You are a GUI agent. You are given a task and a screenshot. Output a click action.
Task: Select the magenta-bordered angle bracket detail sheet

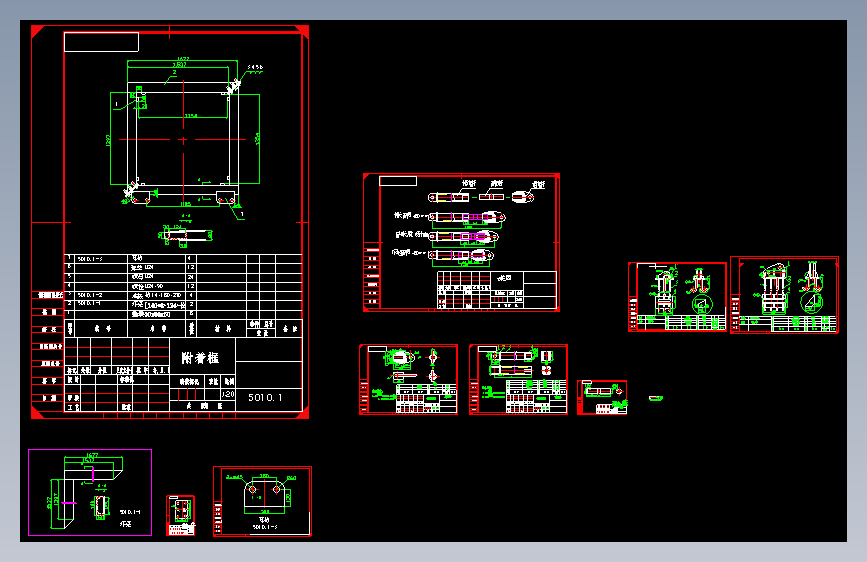tap(90, 492)
